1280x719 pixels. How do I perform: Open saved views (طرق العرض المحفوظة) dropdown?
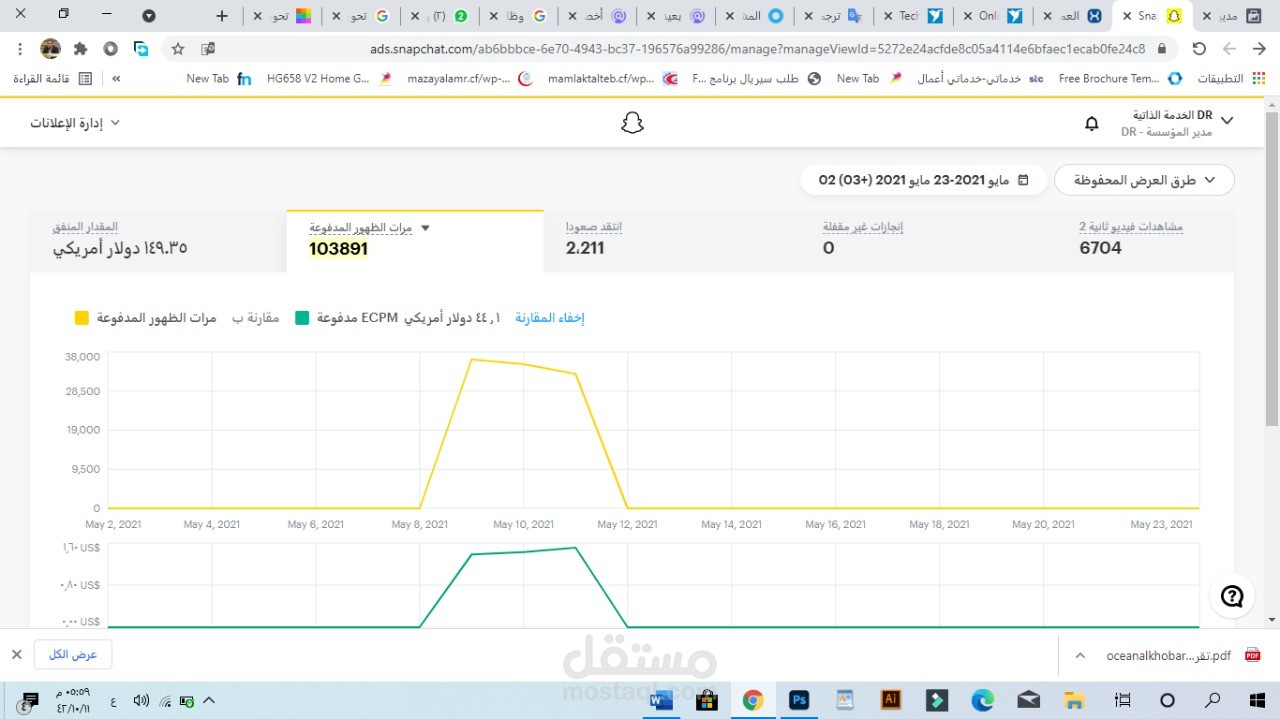tap(1144, 180)
